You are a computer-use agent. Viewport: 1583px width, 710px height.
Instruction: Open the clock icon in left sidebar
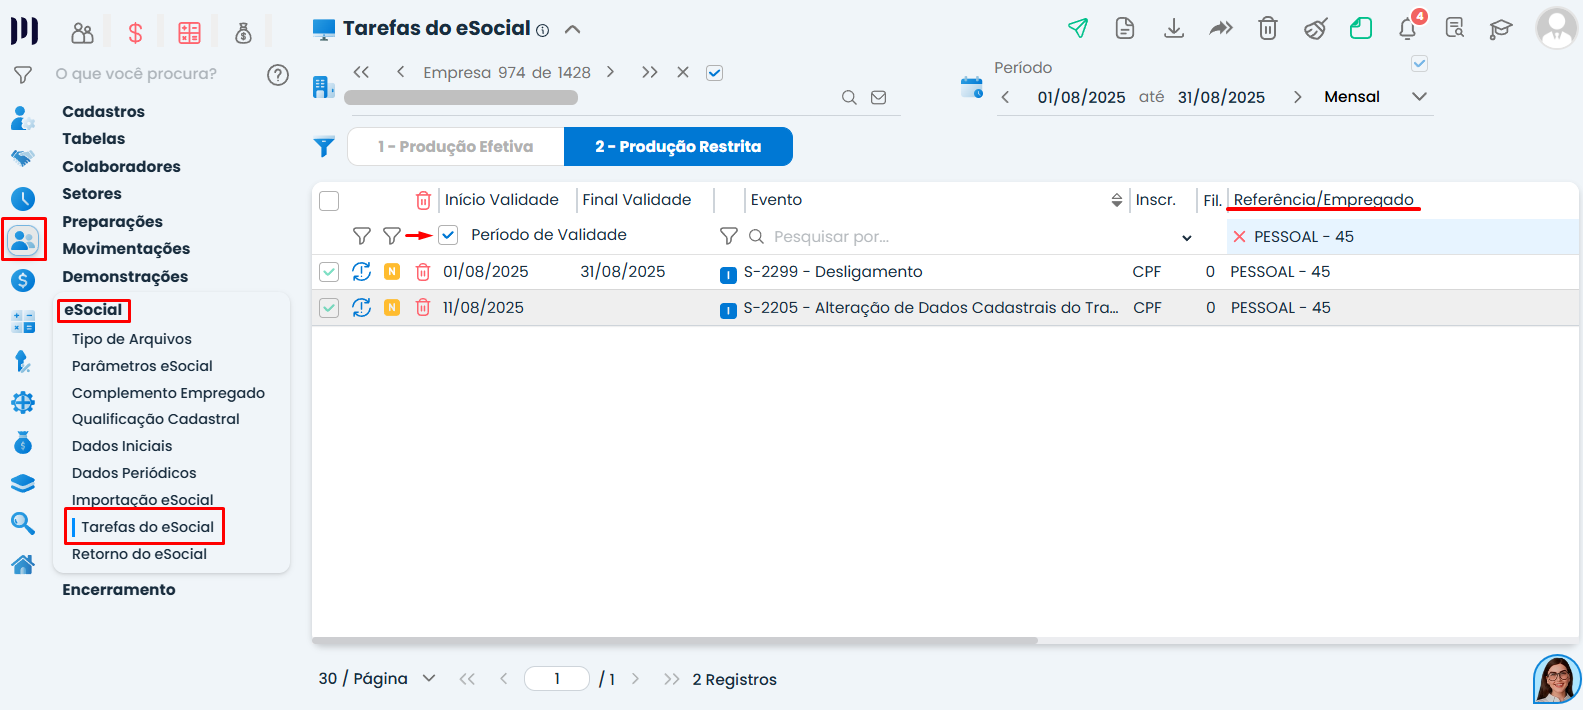(x=23, y=199)
